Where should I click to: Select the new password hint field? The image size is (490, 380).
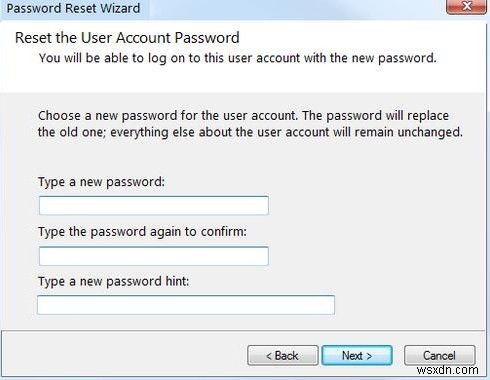click(x=186, y=305)
